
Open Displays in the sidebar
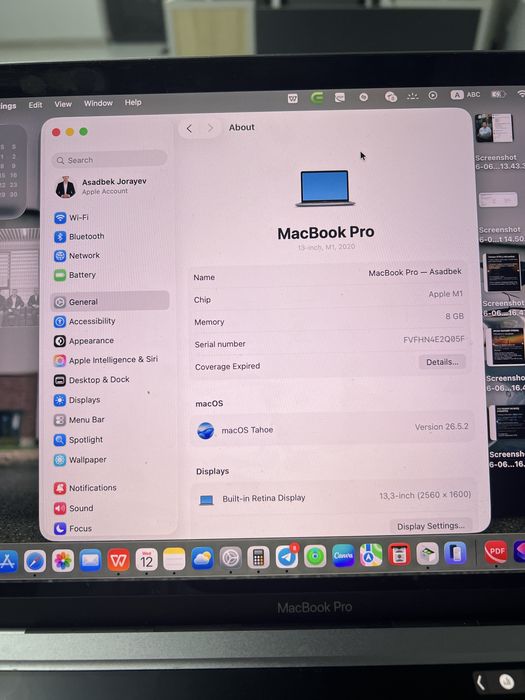pos(77,400)
